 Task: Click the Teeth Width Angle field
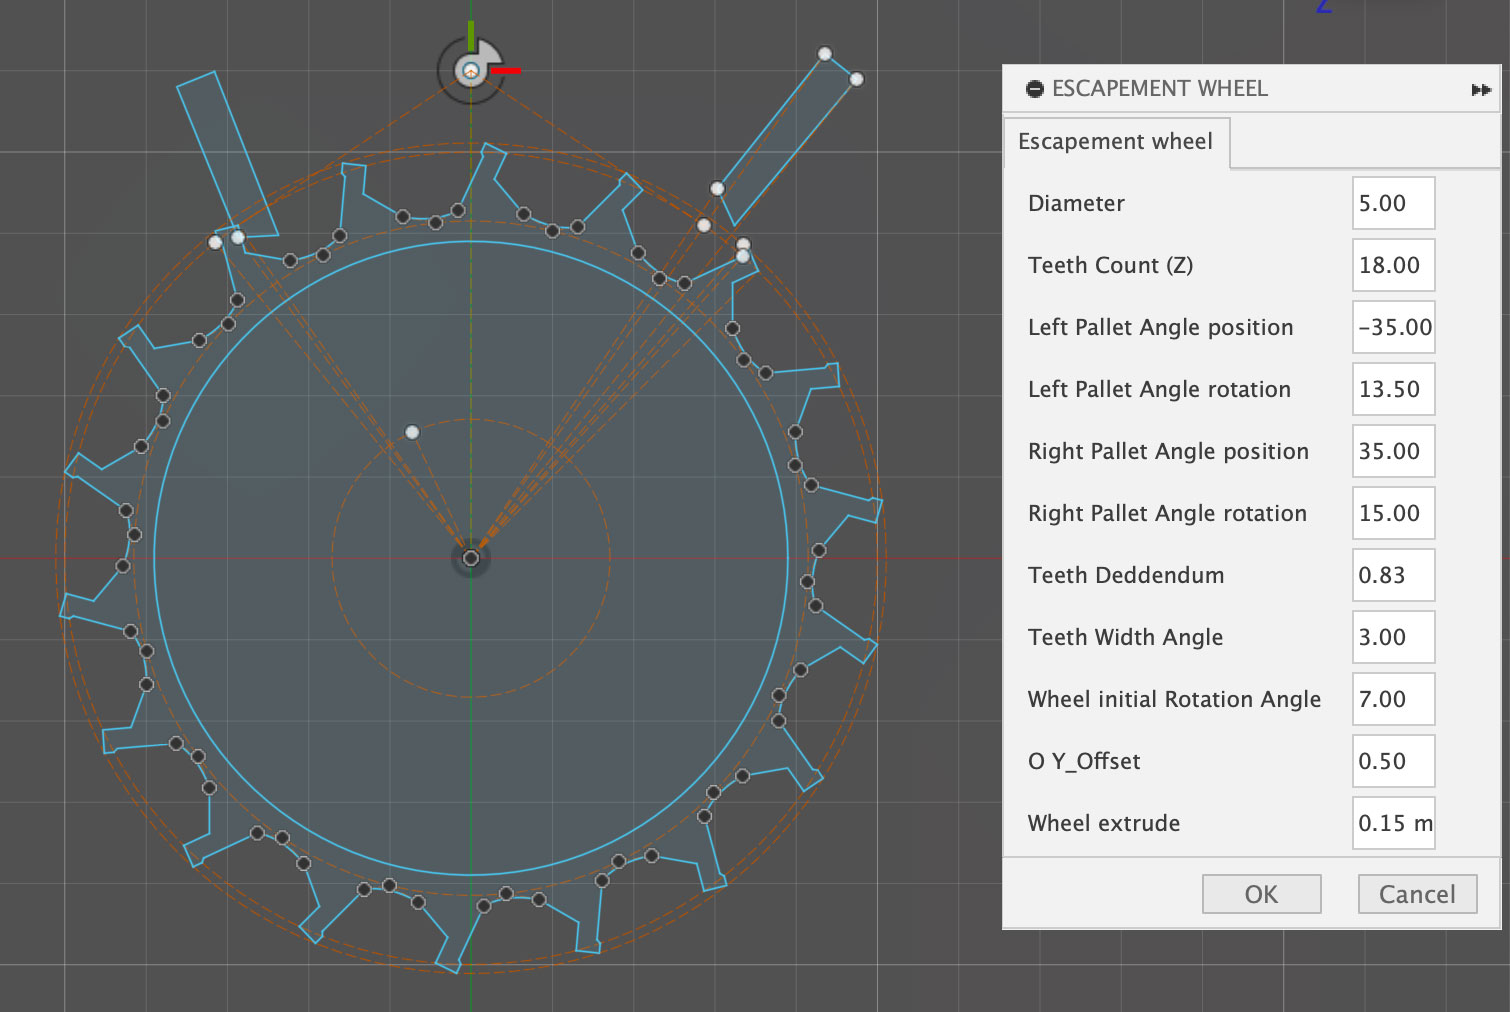(x=1392, y=638)
